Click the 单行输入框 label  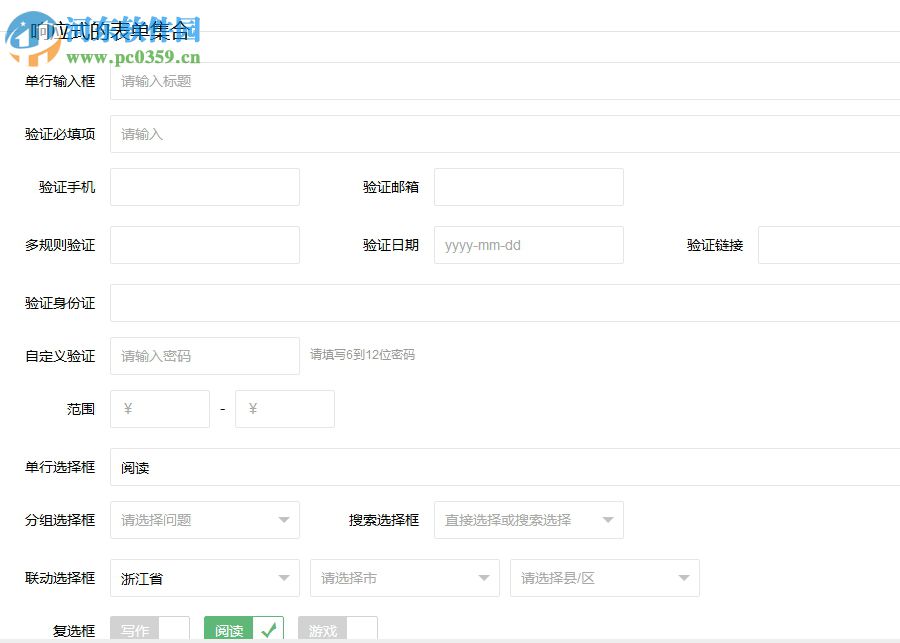click(x=60, y=81)
